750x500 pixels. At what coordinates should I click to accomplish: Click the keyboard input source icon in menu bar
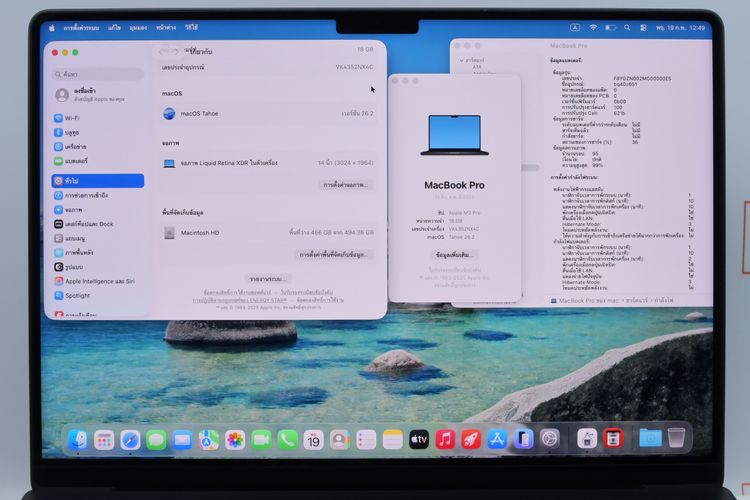pos(575,28)
